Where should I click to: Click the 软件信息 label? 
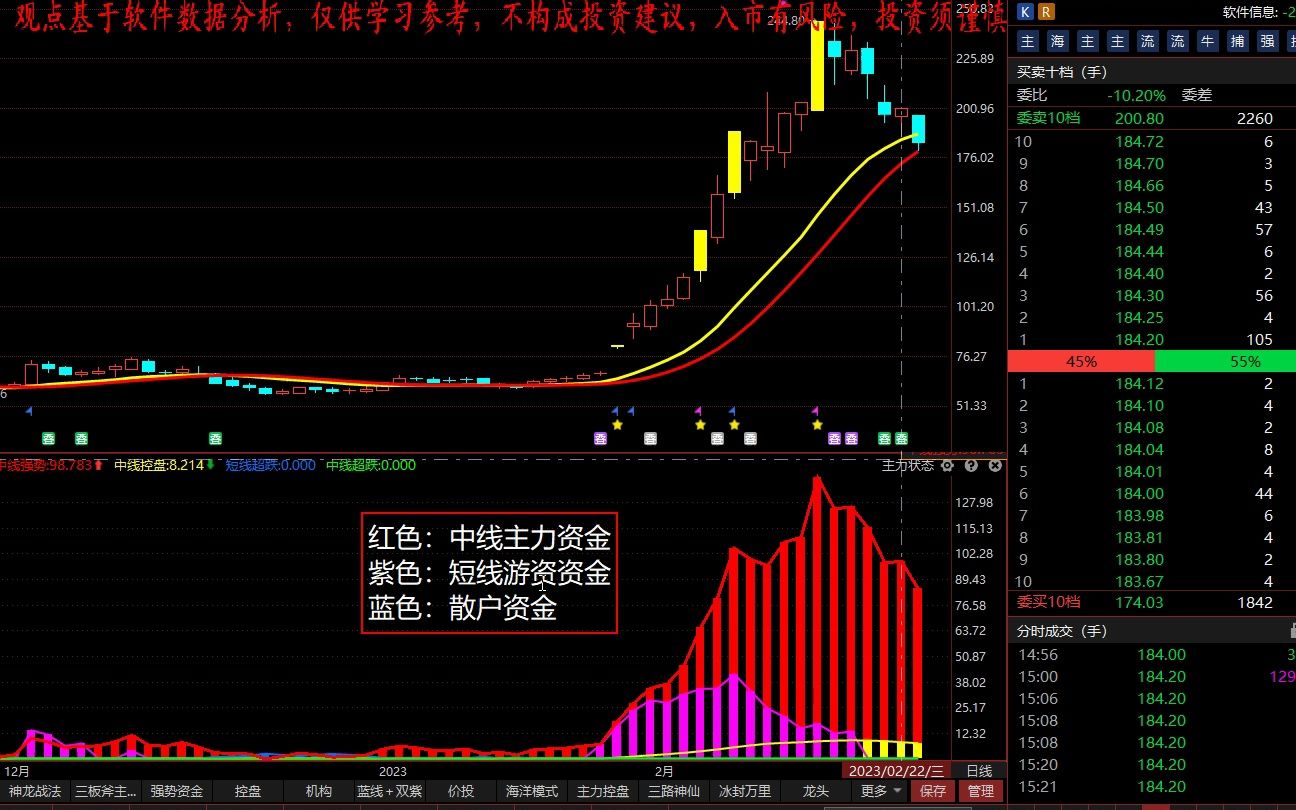tap(1249, 12)
